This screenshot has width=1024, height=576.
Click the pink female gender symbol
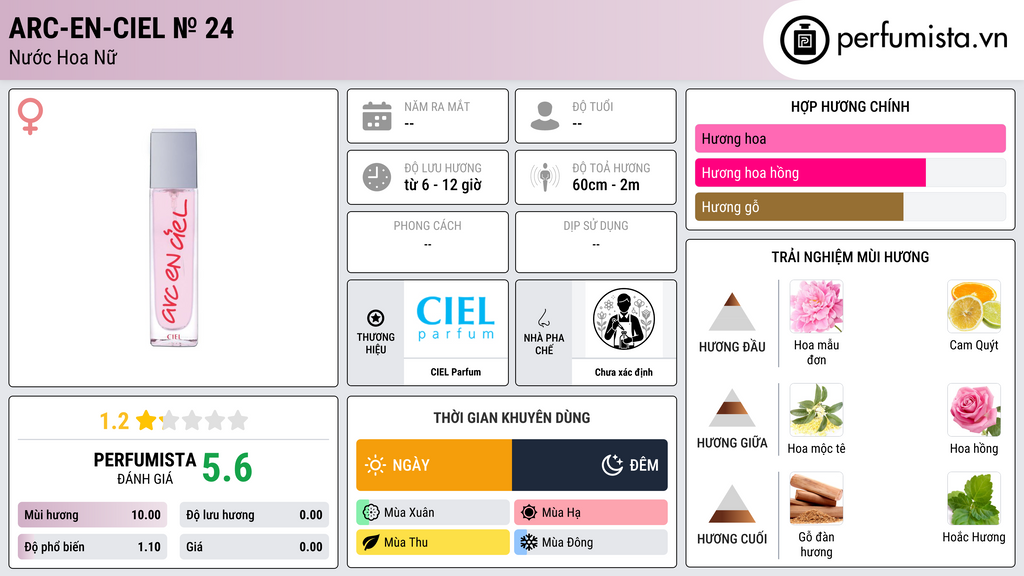click(30, 116)
